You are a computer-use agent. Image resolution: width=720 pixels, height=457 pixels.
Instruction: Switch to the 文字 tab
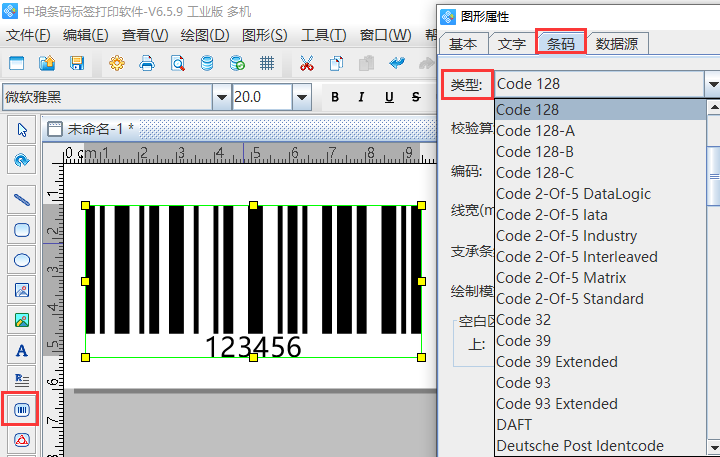tap(512, 44)
